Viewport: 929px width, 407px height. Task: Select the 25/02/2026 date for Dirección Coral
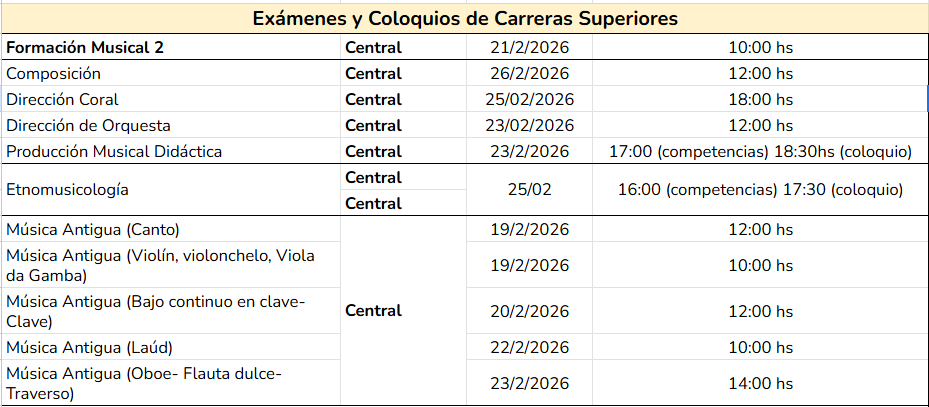pyautogui.click(x=529, y=100)
